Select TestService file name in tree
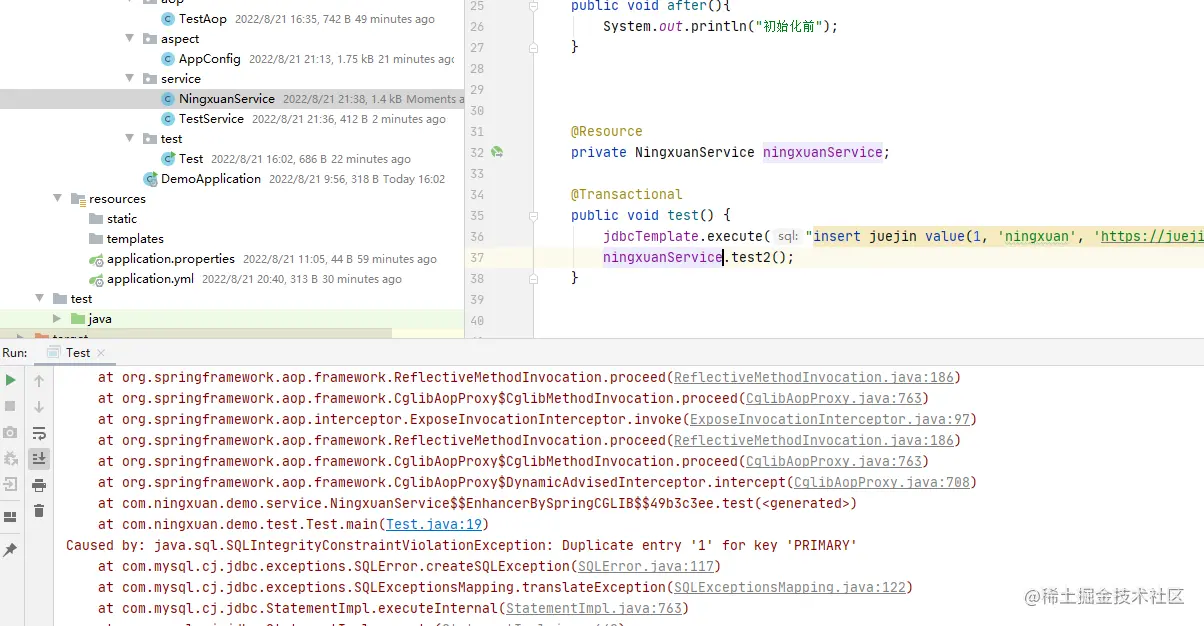The height and width of the screenshot is (626, 1204). [211, 119]
